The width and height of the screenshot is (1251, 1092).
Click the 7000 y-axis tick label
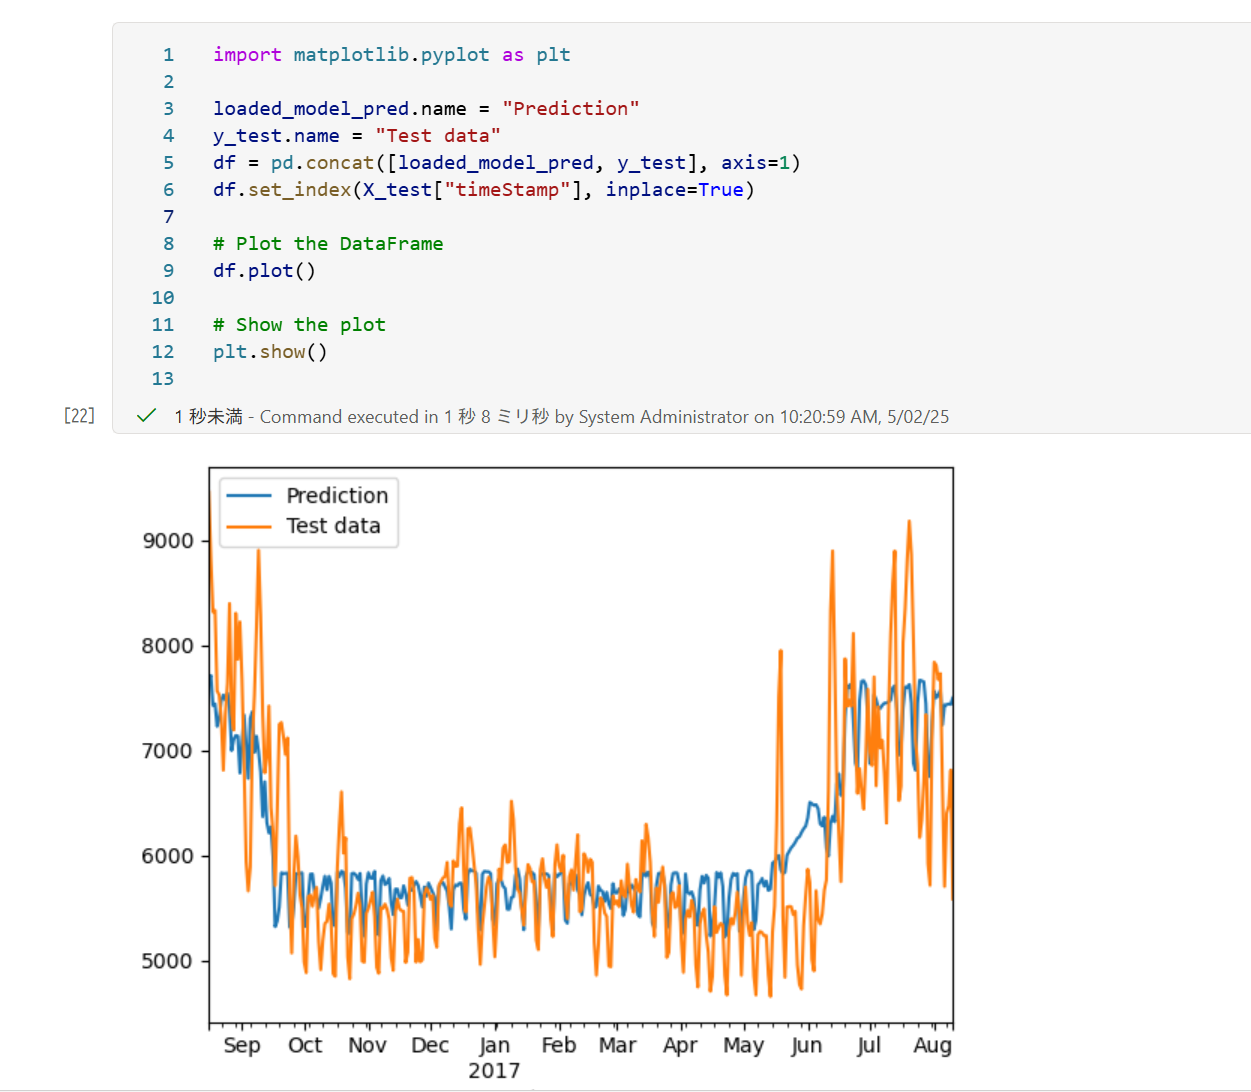(x=167, y=751)
